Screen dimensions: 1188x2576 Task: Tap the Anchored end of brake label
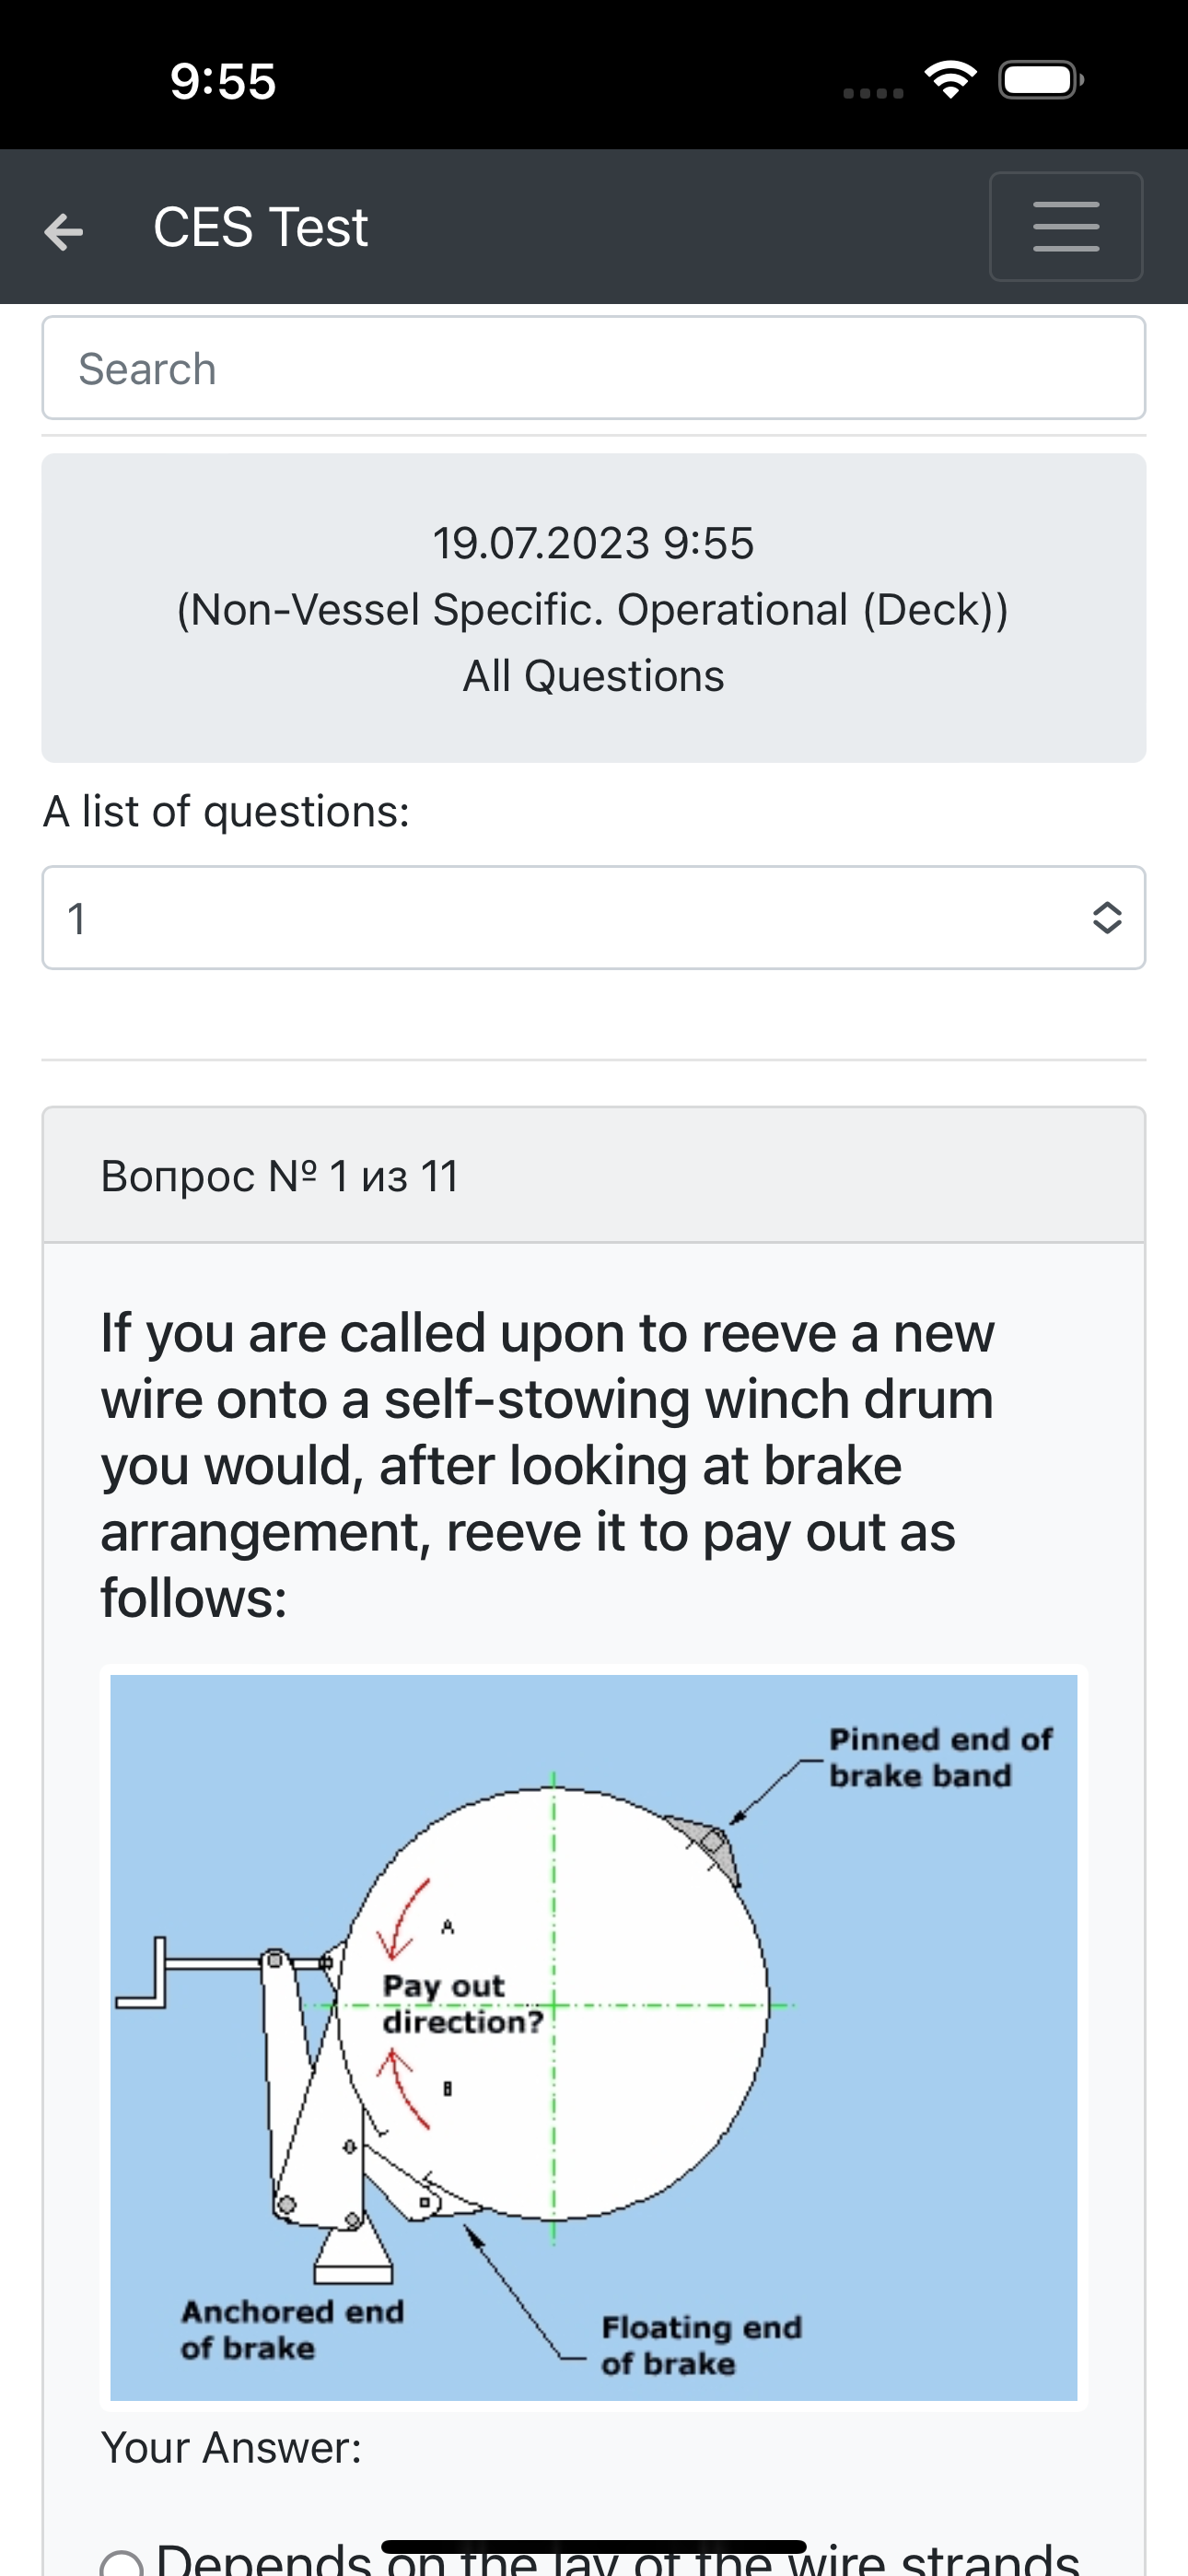point(292,2329)
